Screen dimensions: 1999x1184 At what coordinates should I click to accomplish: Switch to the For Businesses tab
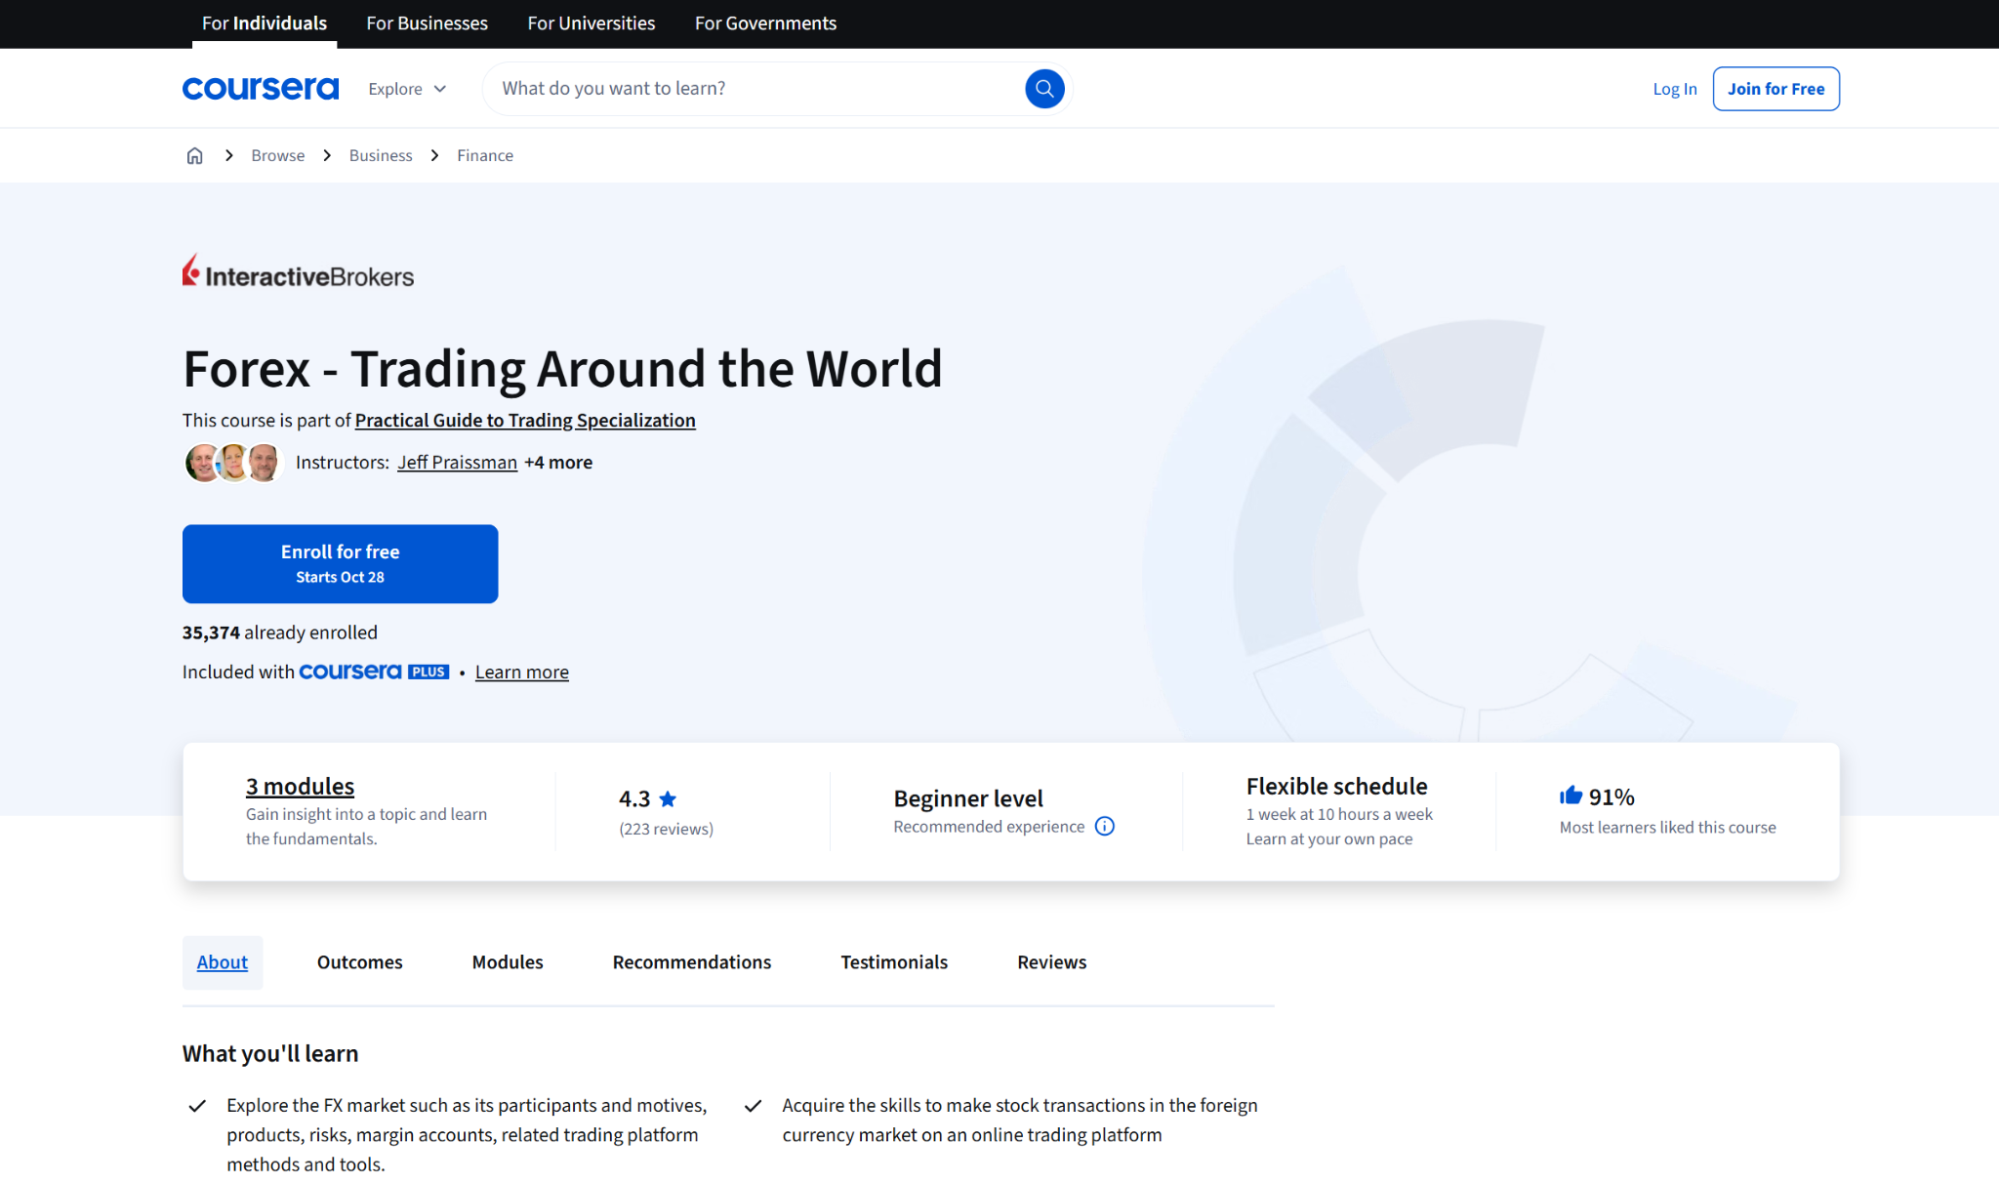(427, 23)
